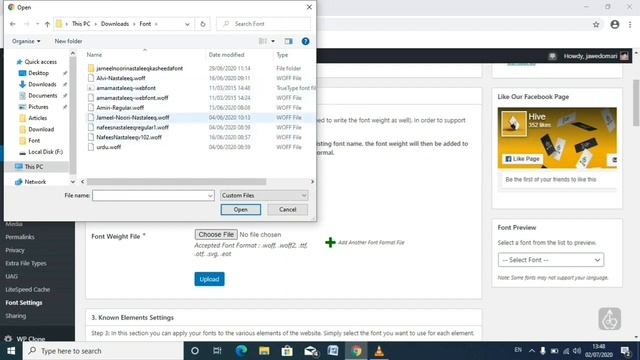The width and height of the screenshot is (640, 360).
Task: Select This PC in navigation pane
Action: [x=33, y=167]
